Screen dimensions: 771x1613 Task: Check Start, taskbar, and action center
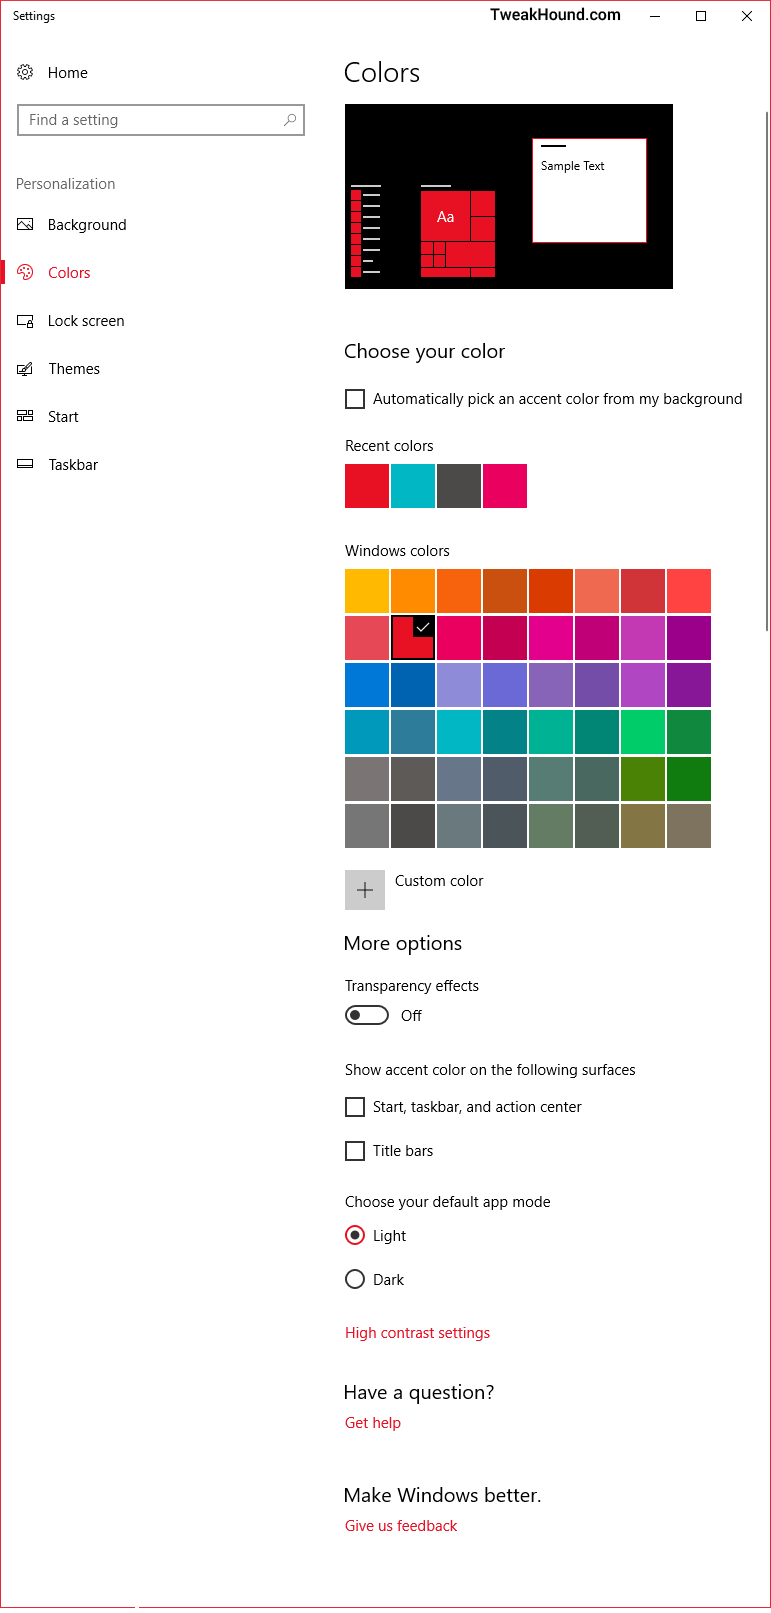(355, 1107)
